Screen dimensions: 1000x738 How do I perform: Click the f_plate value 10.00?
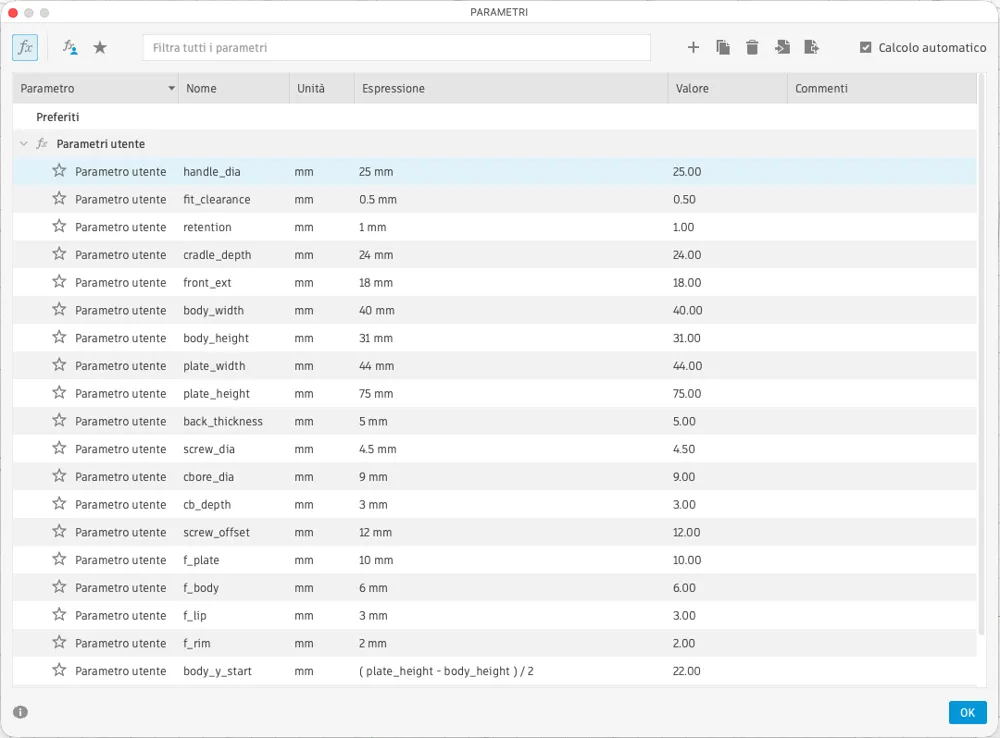[x=687, y=560]
